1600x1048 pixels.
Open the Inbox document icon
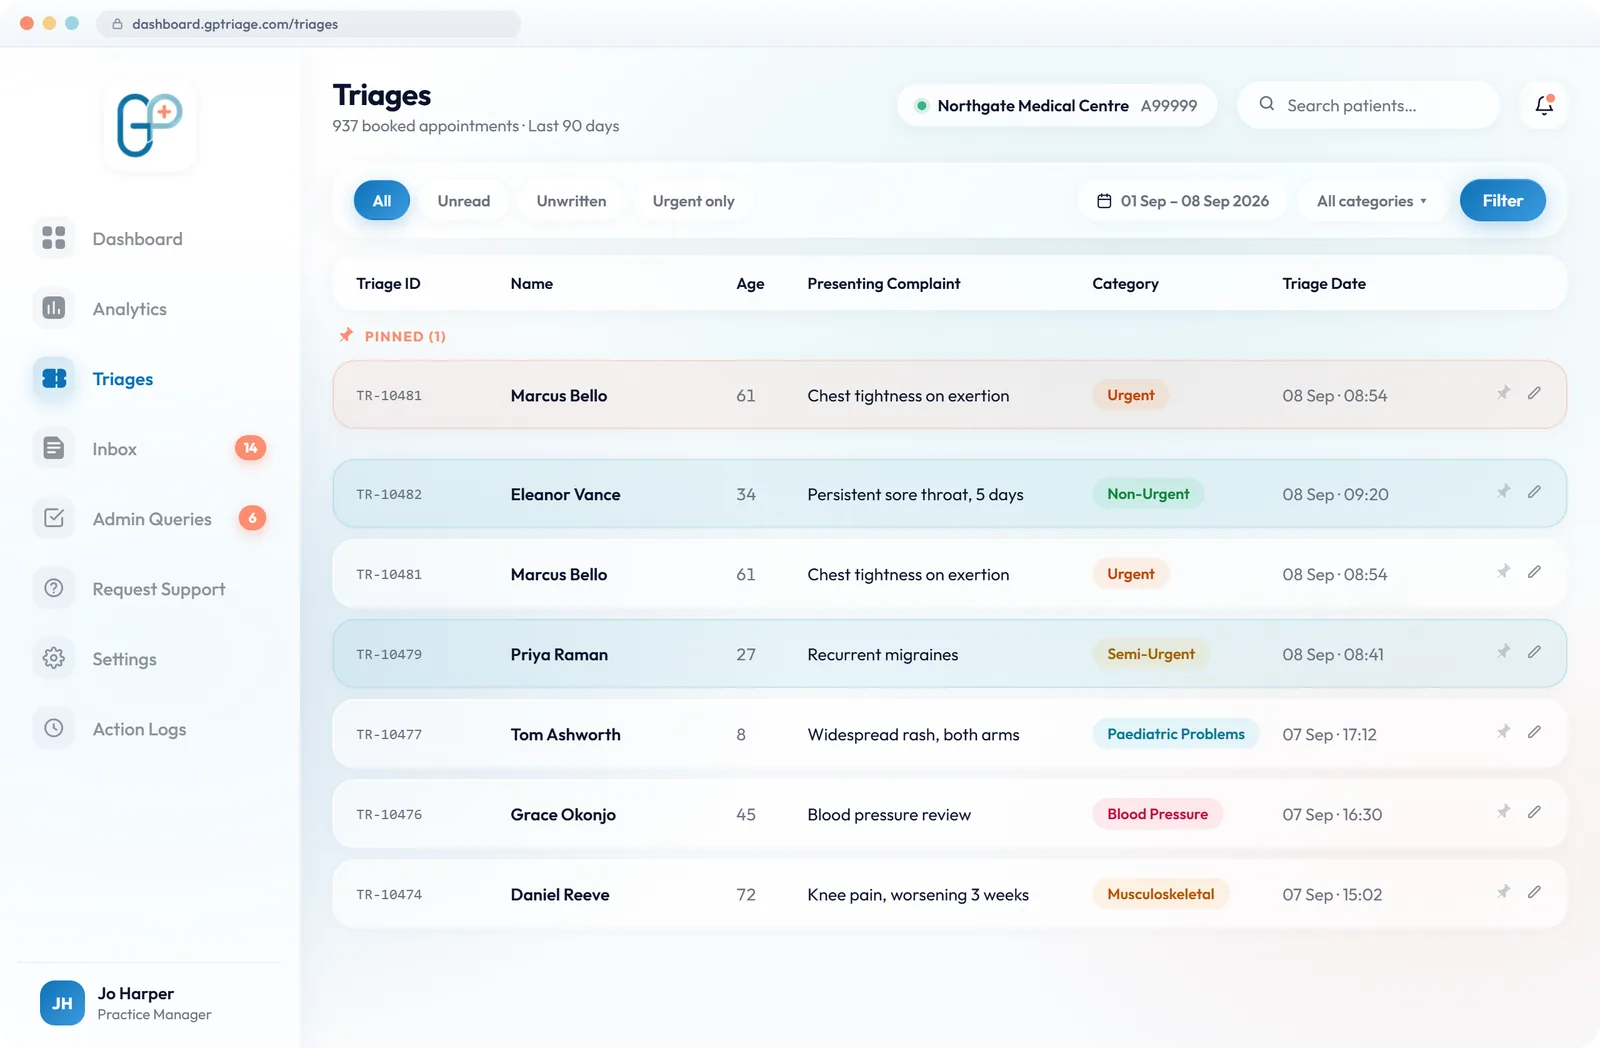point(54,448)
